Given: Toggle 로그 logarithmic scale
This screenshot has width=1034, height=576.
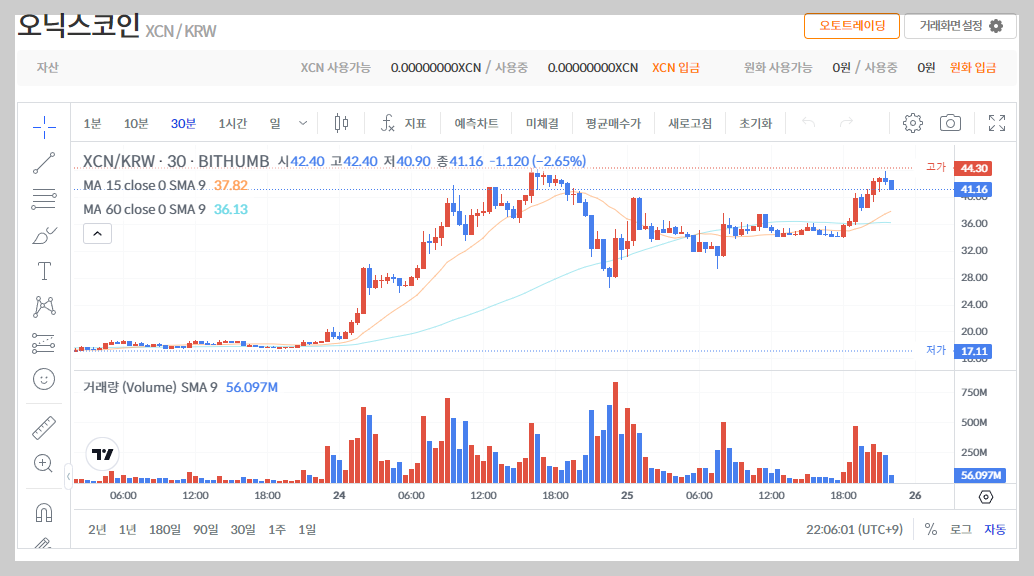Looking at the screenshot, I should coord(961,529).
